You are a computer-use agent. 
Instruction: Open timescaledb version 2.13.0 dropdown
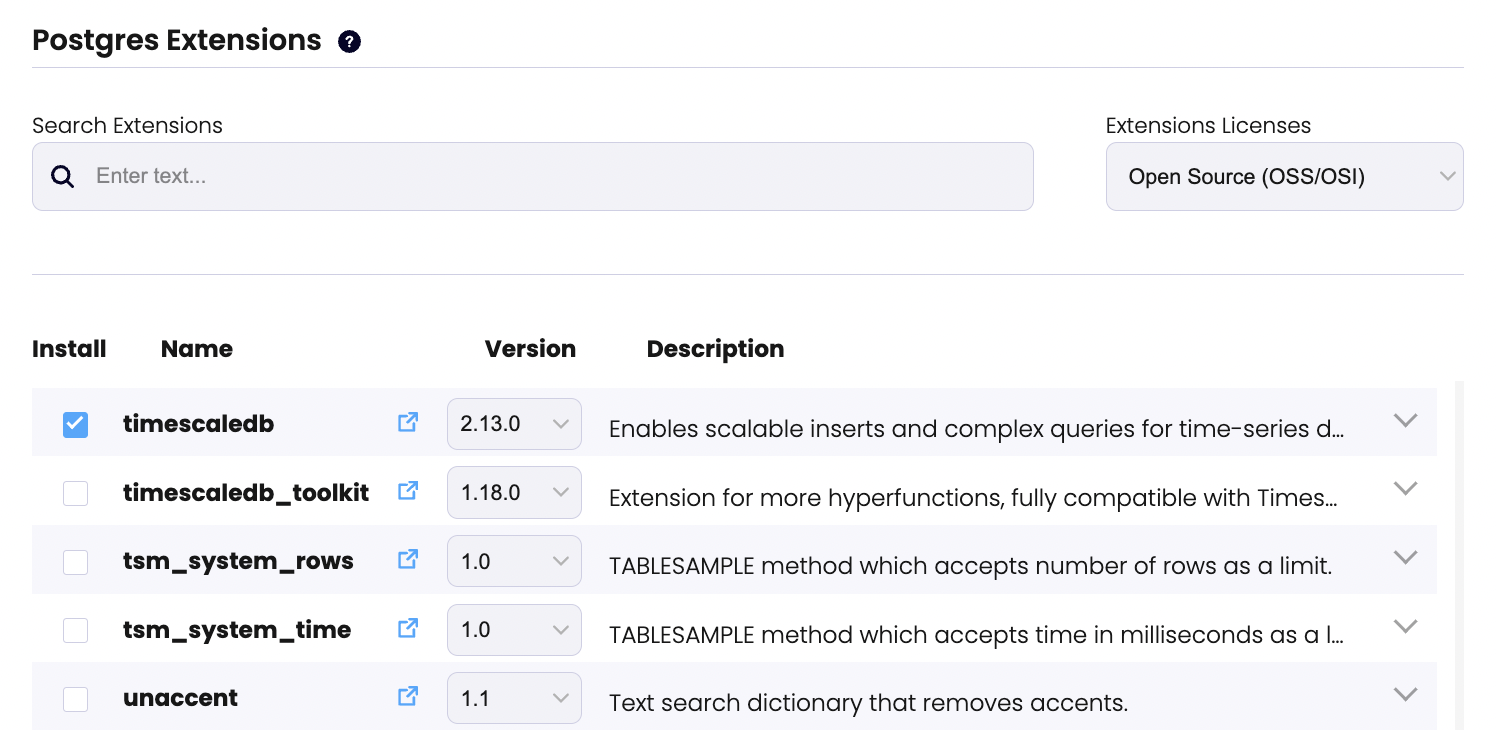[514, 424]
